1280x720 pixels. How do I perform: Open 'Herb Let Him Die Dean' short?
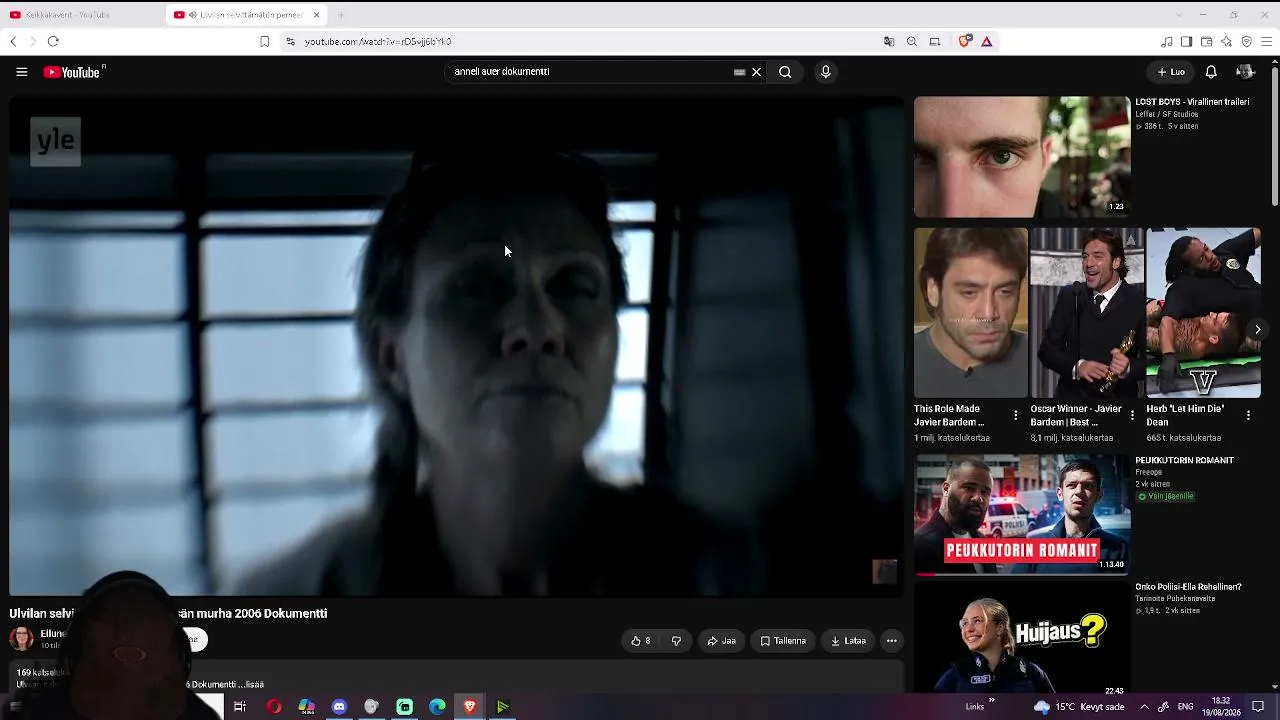1203,313
